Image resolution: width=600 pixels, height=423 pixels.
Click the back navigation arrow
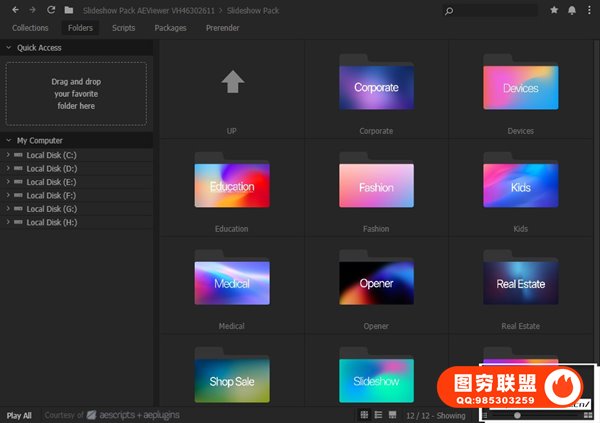[x=15, y=10]
